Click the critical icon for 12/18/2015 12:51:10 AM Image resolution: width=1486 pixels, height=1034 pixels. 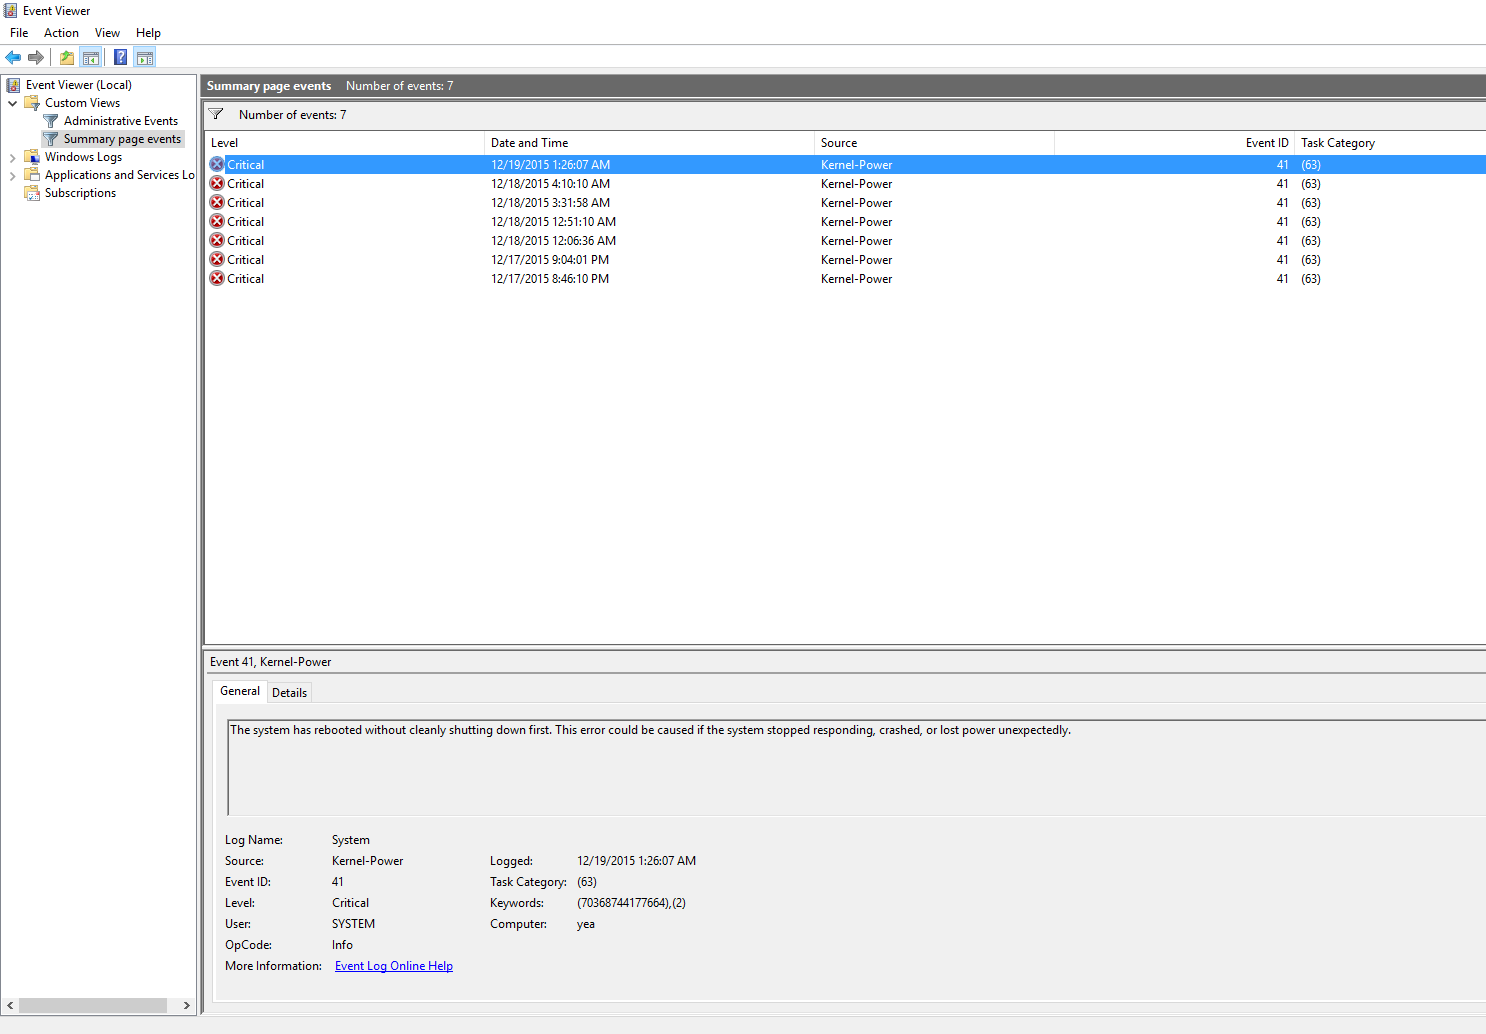(x=217, y=221)
